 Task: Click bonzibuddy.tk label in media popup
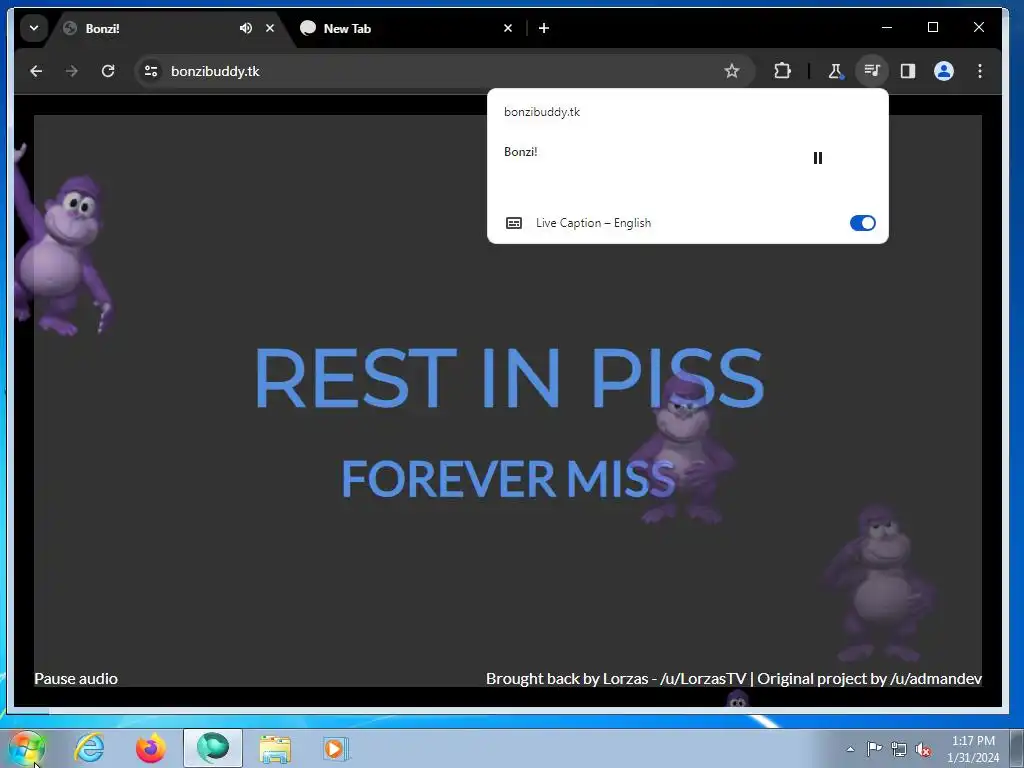pos(542,112)
